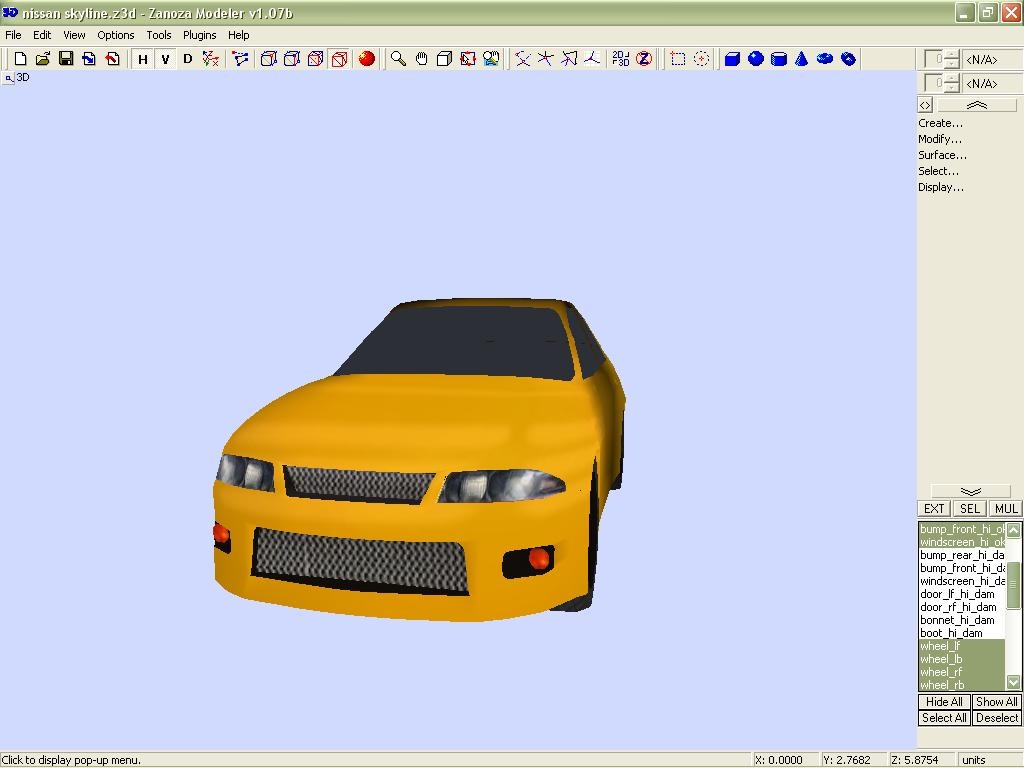Click the downward double-chevron bar above EXT
This screenshot has width=1024, height=768.
point(970,491)
